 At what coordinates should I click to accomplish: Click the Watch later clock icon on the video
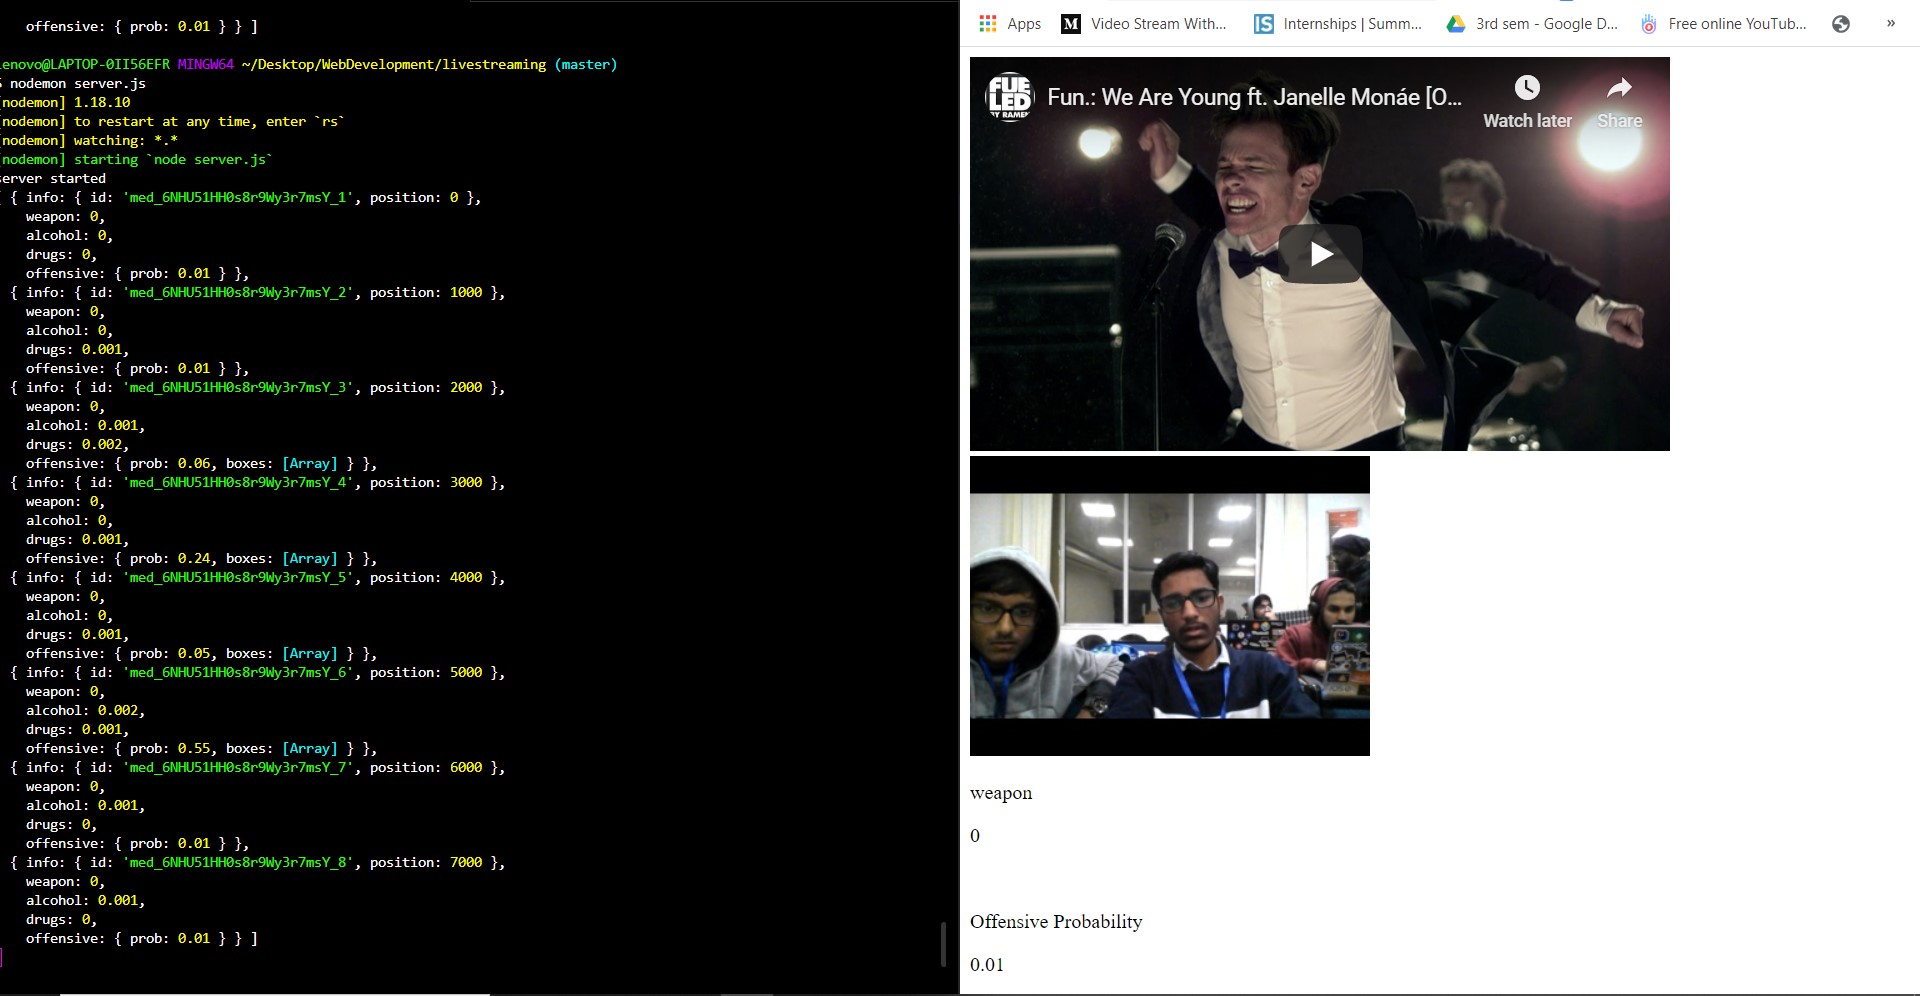coord(1526,88)
